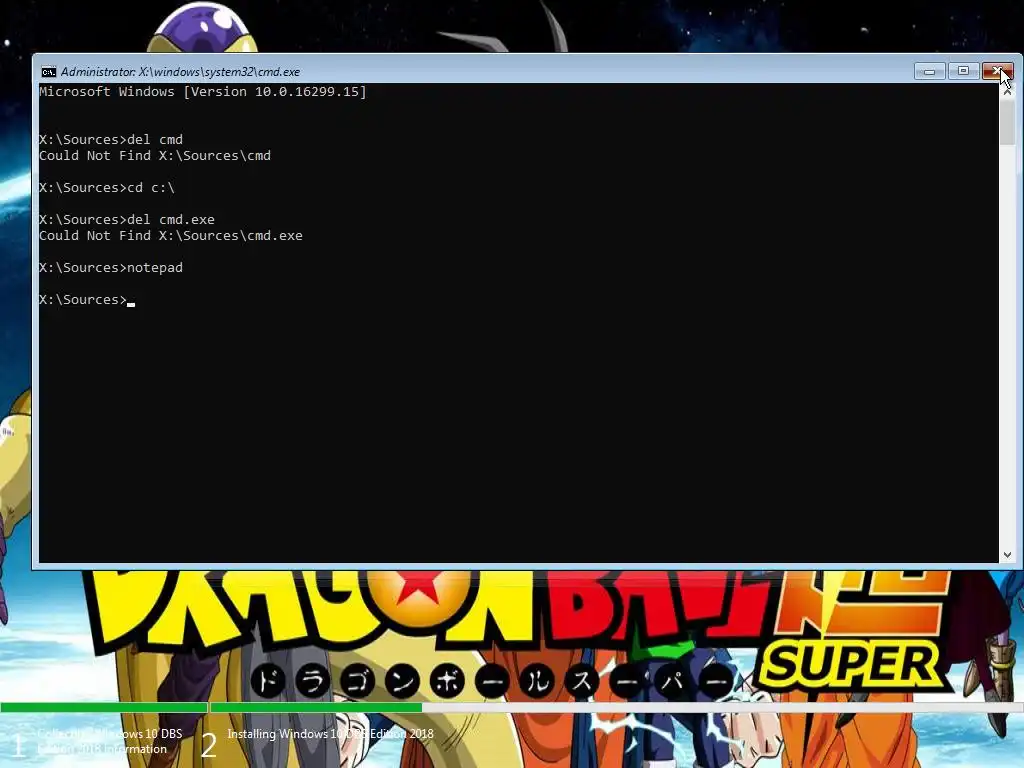The height and width of the screenshot is (768, 1024).
Task: Click the scrollbar down arrow in cmd window
Action: 1007,554
